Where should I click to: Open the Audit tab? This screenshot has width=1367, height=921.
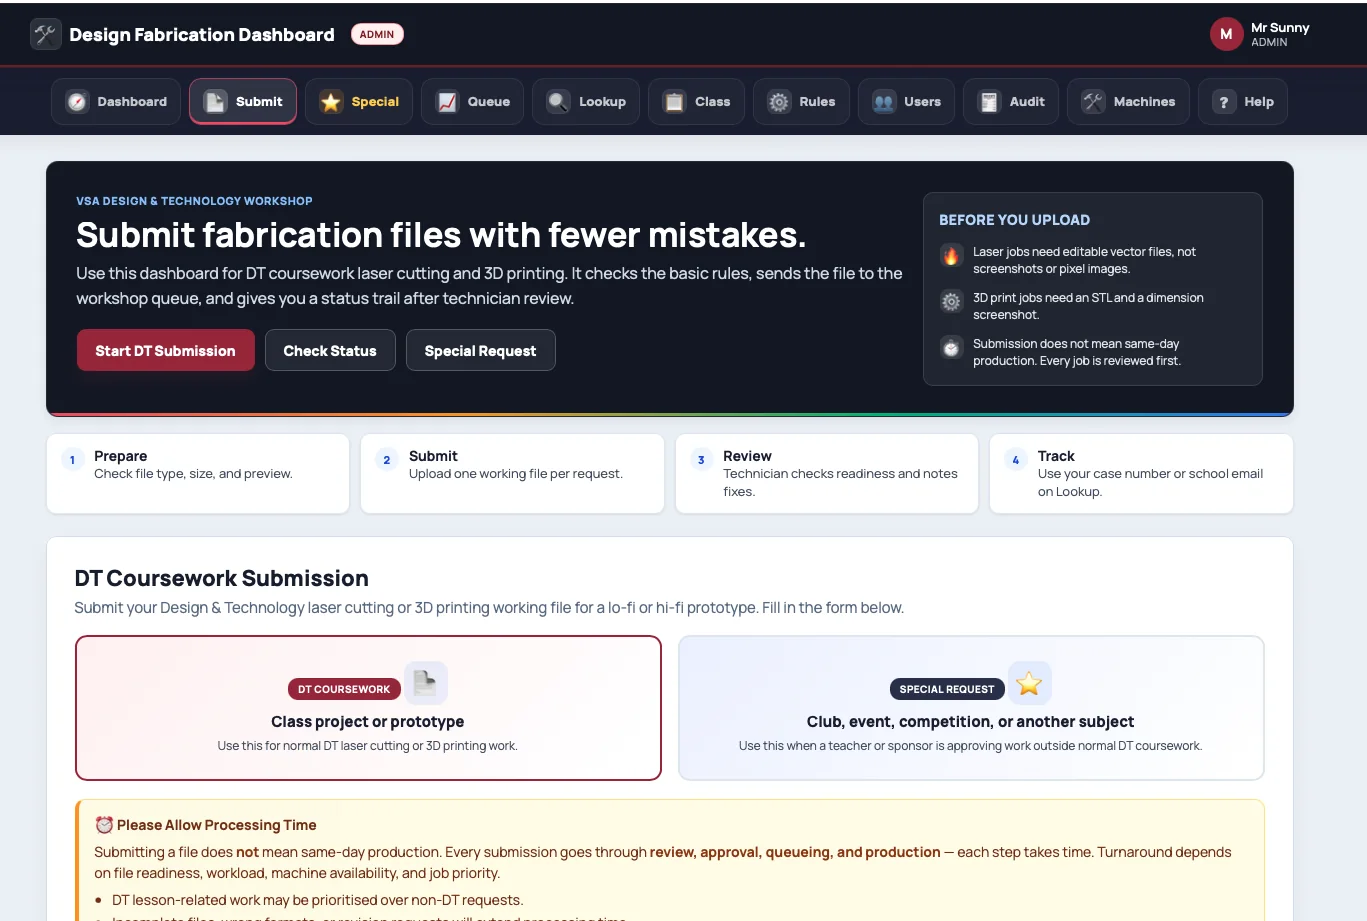point(1011,102)
